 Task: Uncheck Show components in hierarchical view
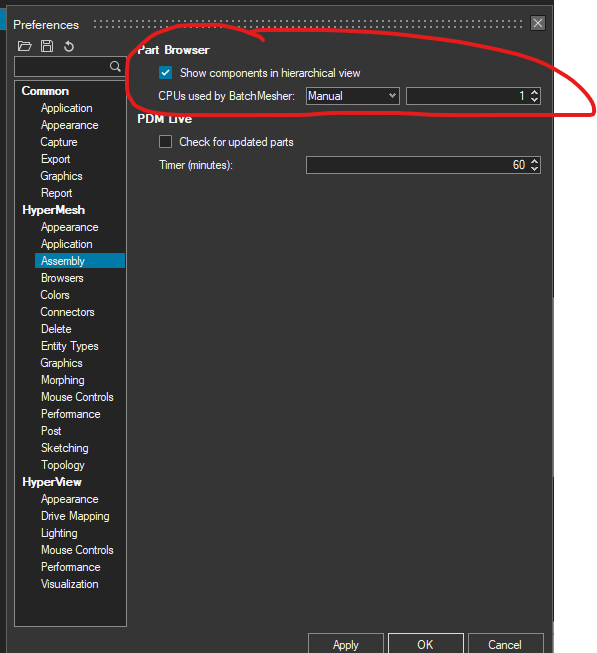coord(165,73)
